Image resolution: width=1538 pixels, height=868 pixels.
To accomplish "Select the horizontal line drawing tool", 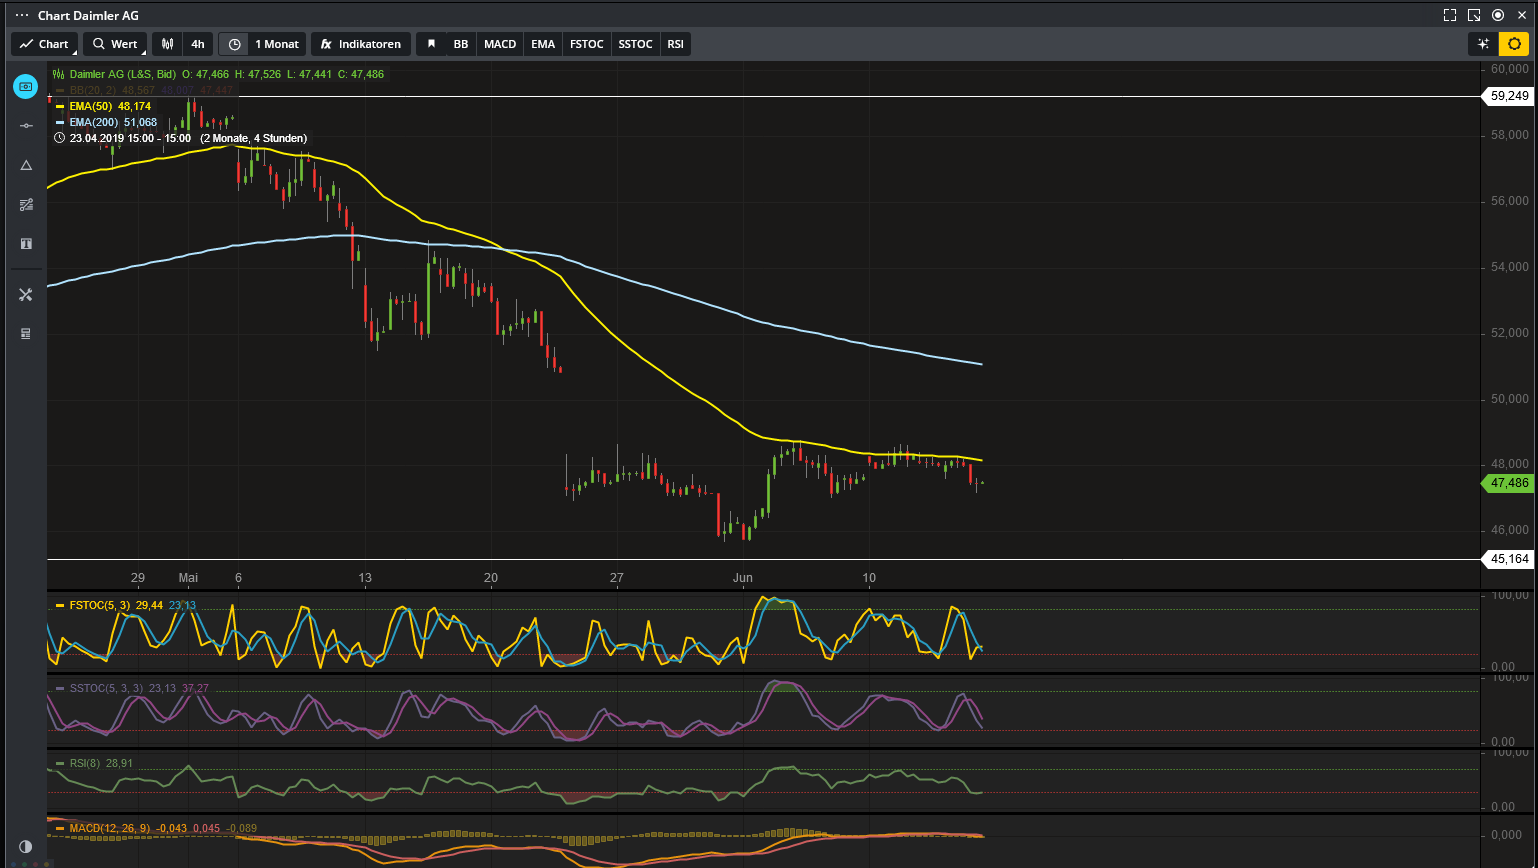I will (x=26, y=125).
